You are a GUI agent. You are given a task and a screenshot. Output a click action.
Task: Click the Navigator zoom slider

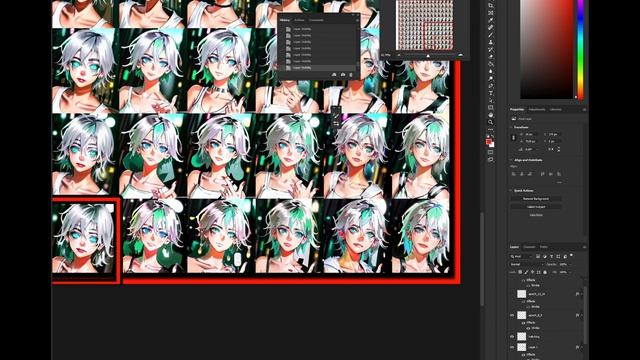coord(428,55)
